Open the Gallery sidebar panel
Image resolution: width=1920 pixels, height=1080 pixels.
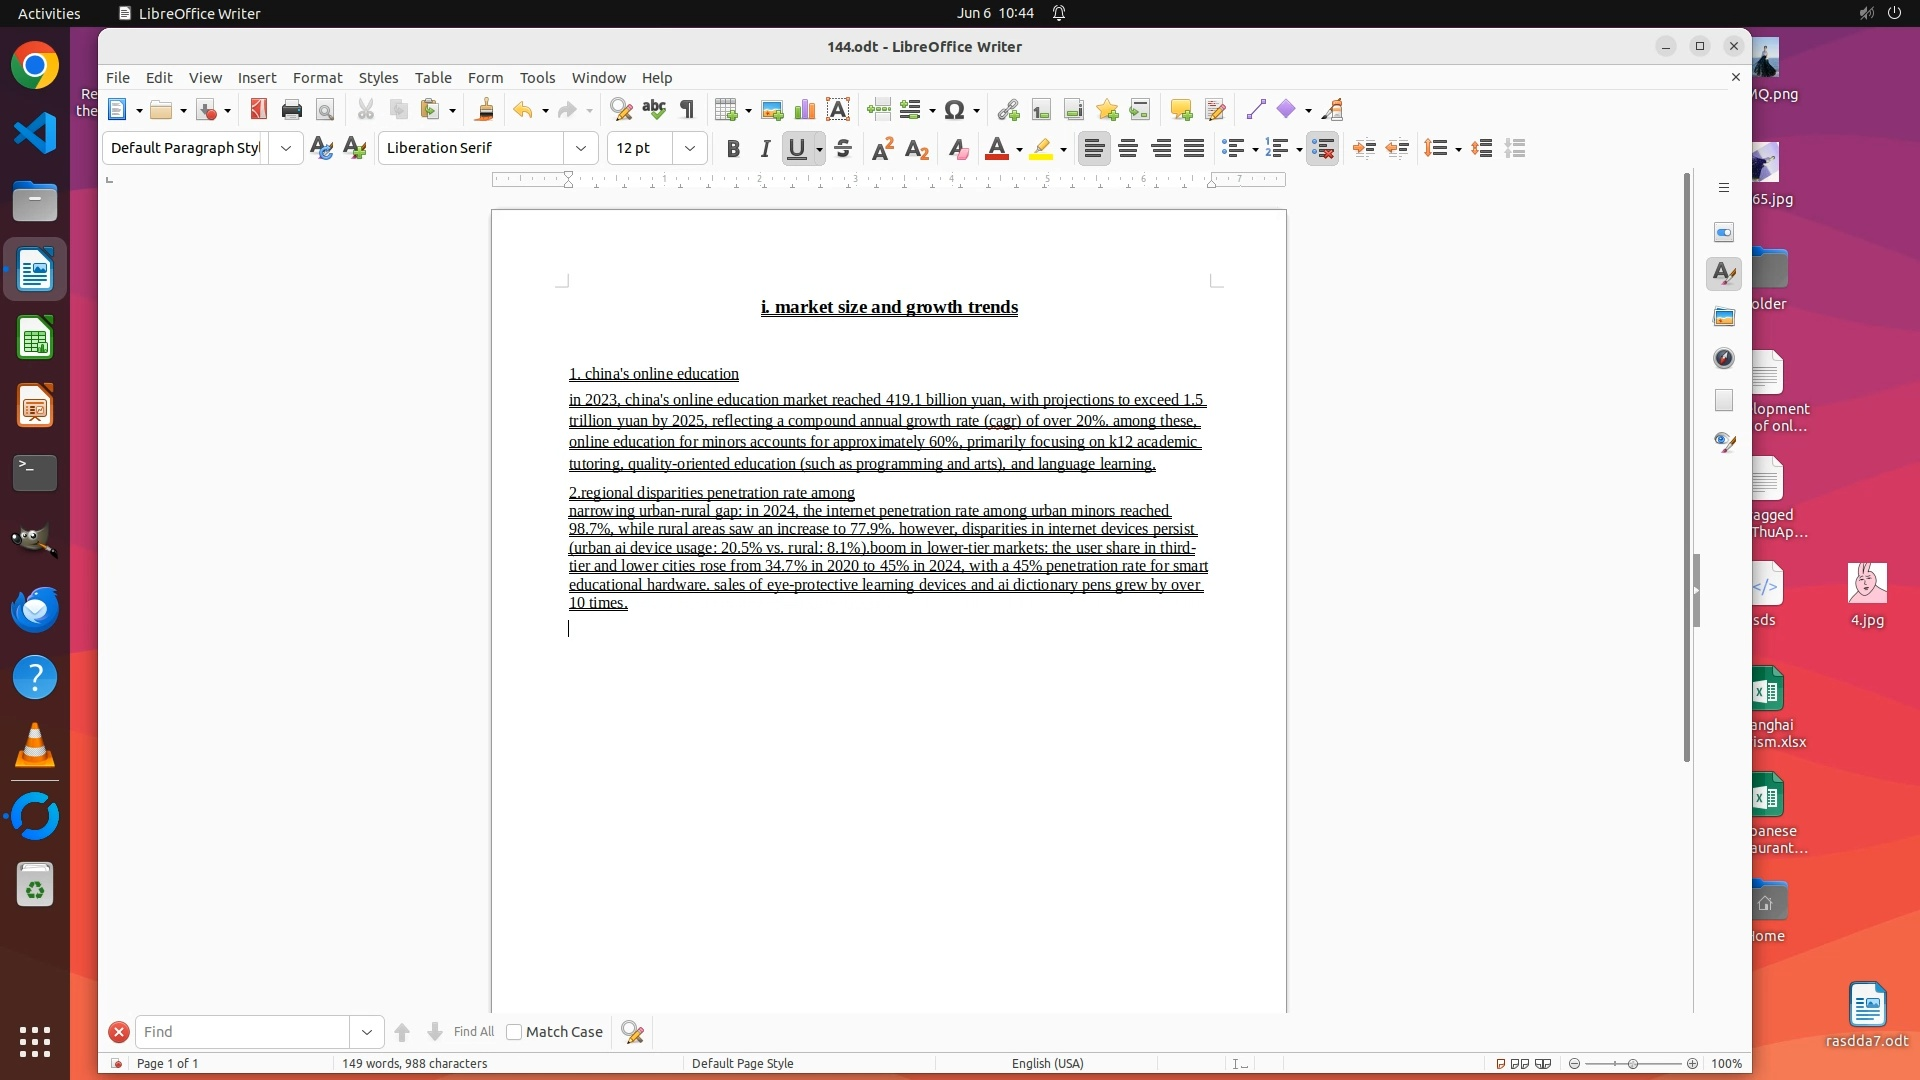pos(1724,317)
